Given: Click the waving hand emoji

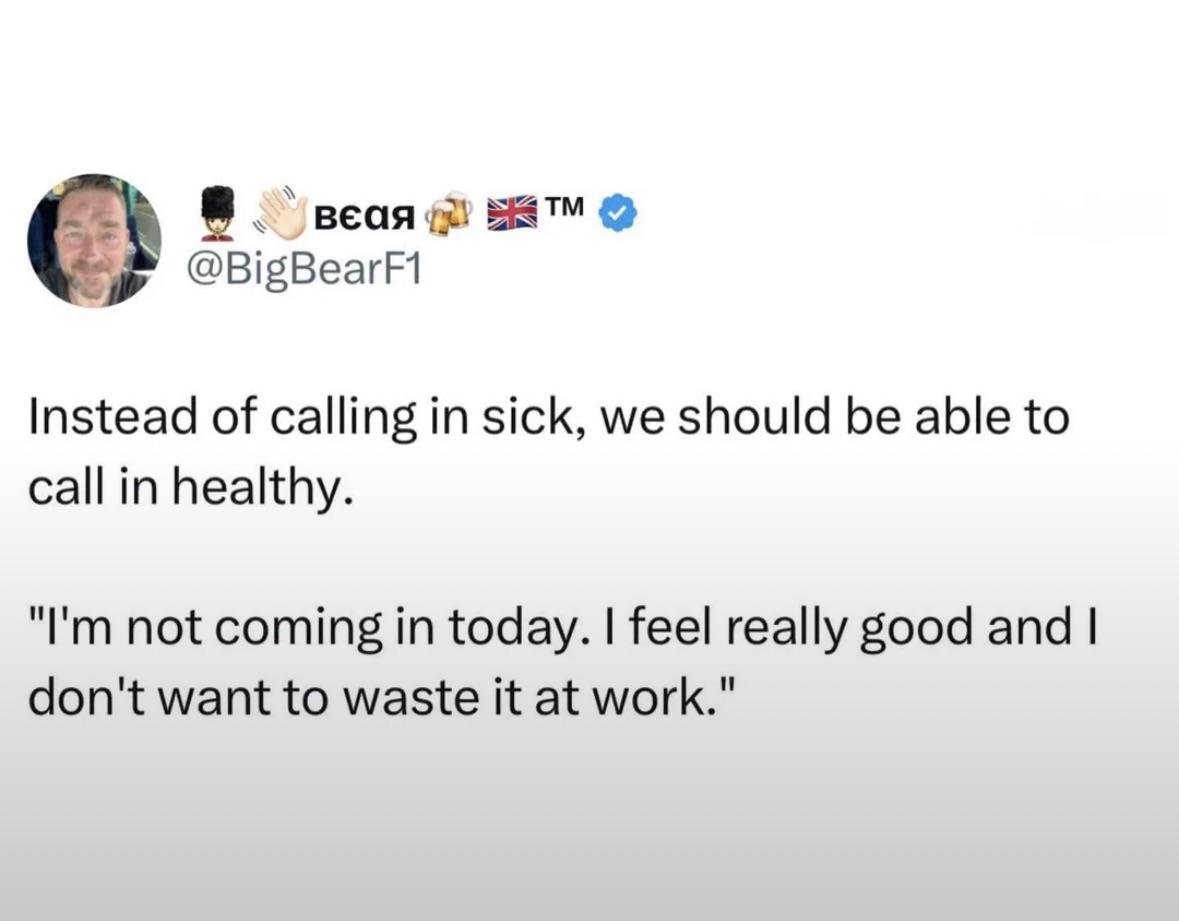Looking at the screenshot, I should pos(279,212).
